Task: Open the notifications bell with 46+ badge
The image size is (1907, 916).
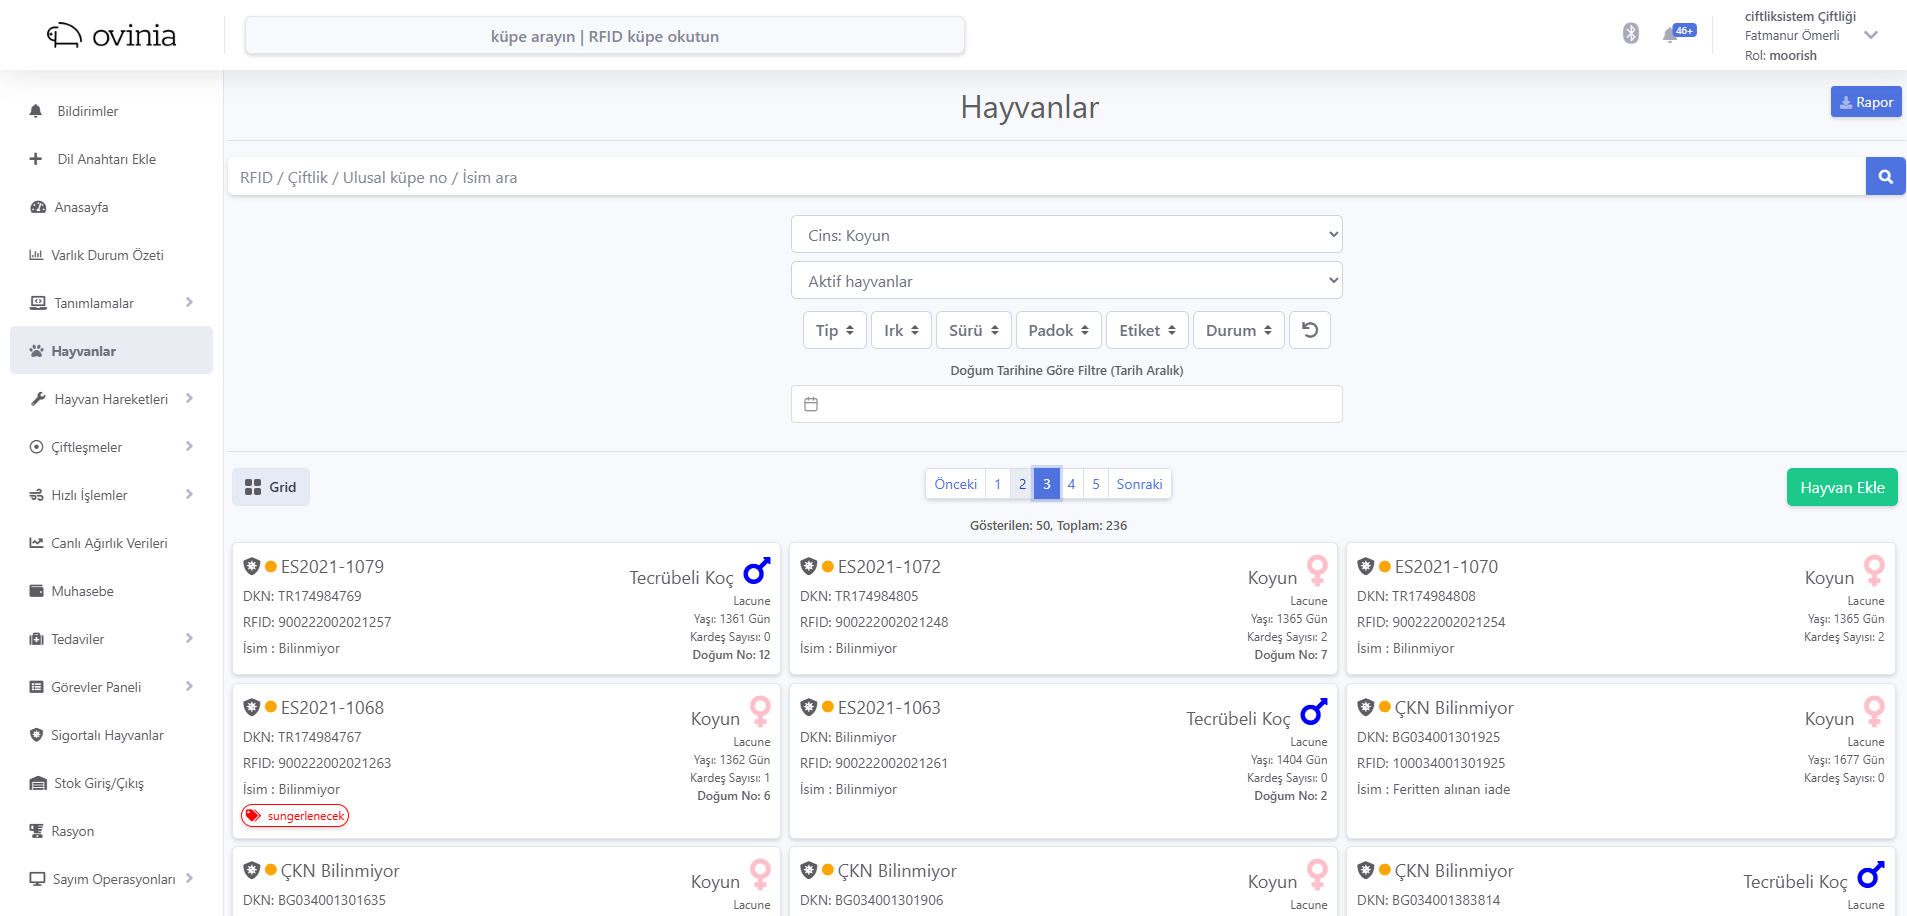Action: click(x=1678, y=33)
